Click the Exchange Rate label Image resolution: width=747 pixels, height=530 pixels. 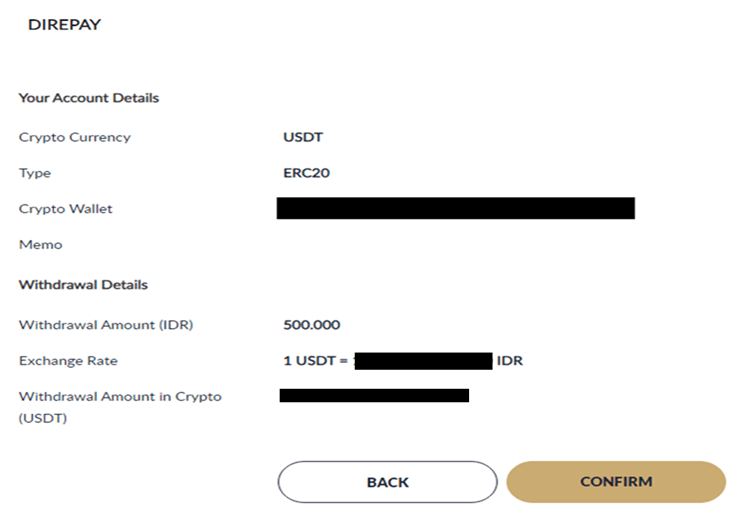click(61, 361)
